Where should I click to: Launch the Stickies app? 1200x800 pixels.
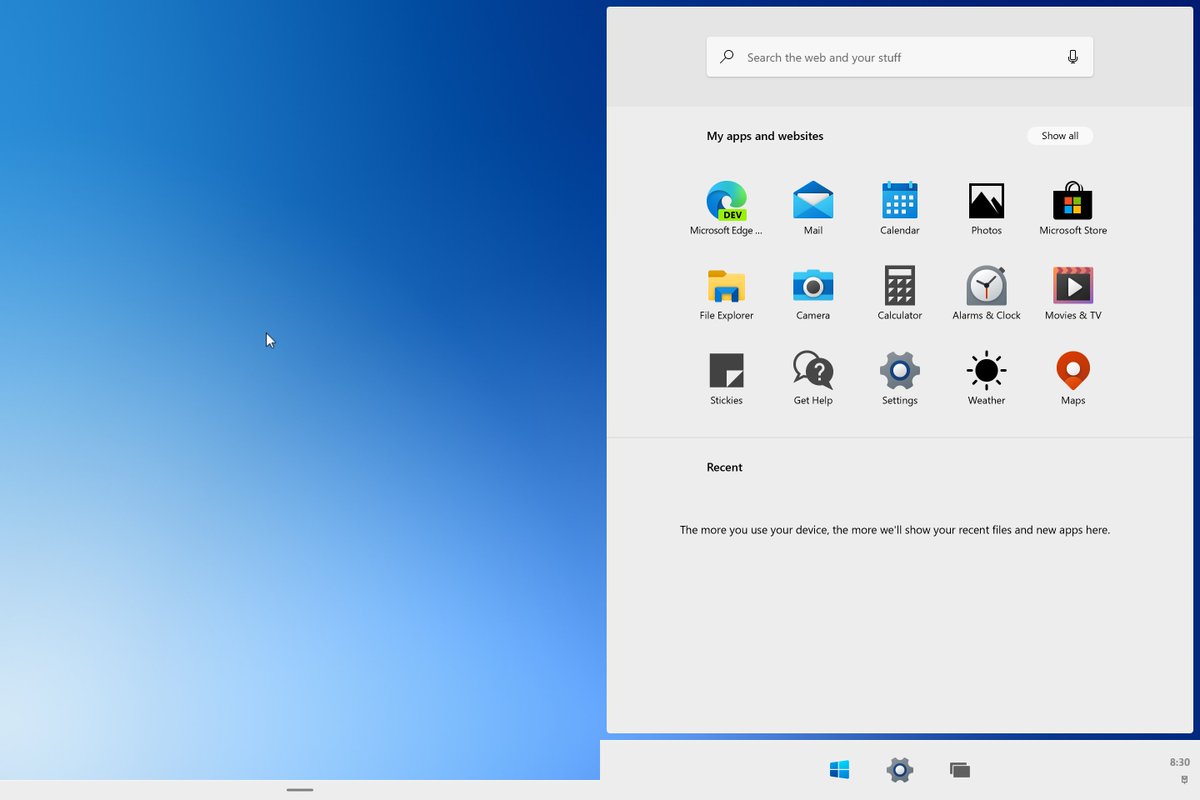pyautogui.click(x=726, y=371)
